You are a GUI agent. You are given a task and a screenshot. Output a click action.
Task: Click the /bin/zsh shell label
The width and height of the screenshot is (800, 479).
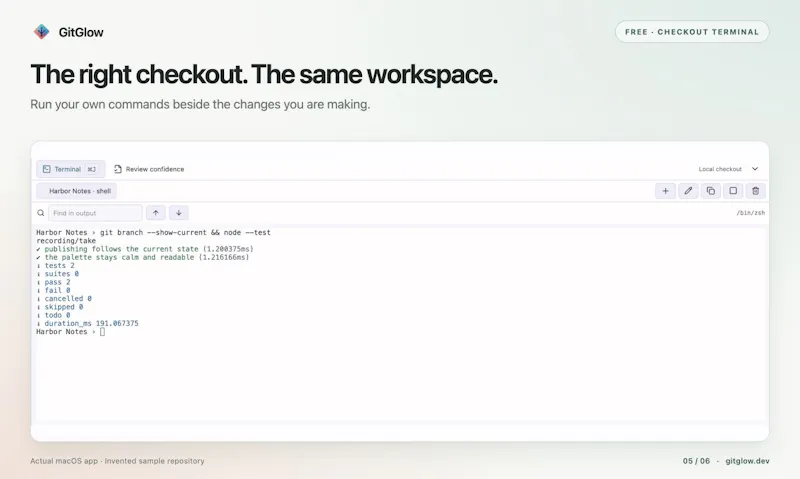751,213
